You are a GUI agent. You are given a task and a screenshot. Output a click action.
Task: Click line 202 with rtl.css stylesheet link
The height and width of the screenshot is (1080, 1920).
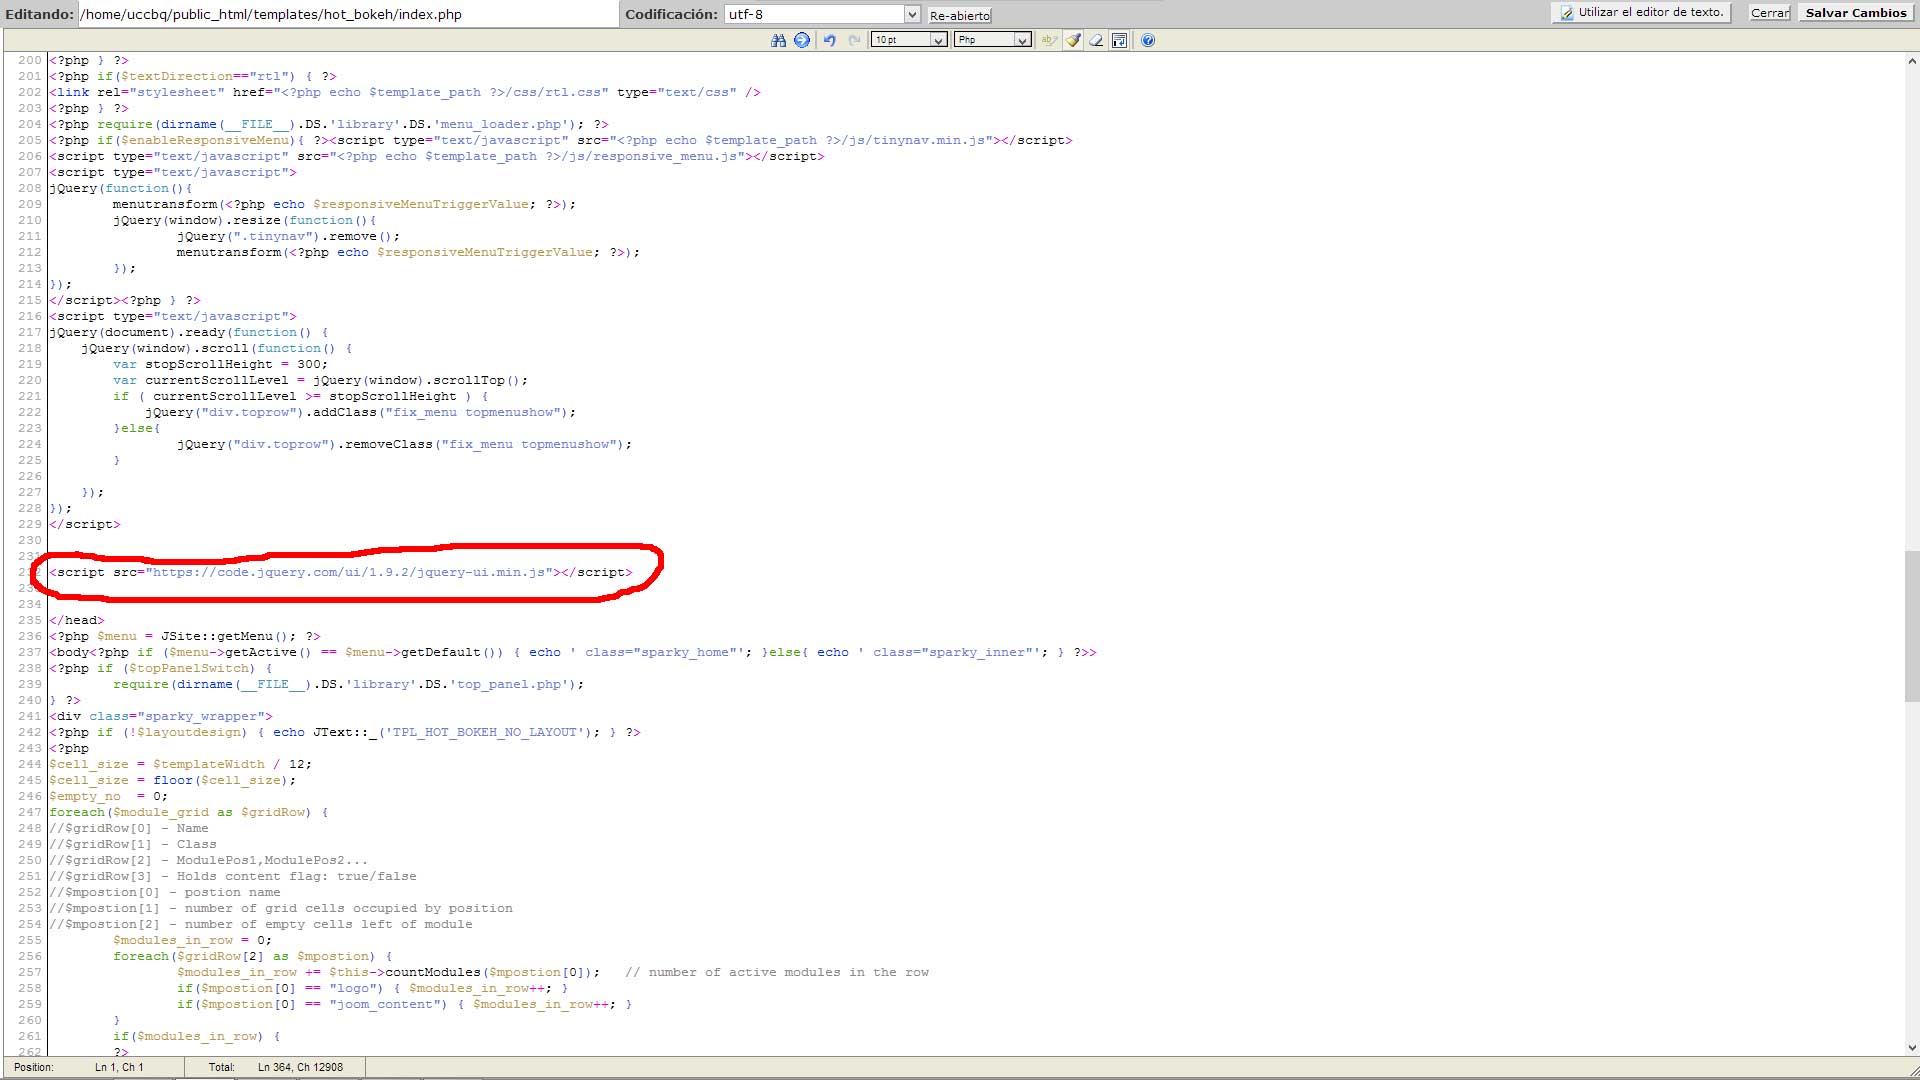click(405, 92)
